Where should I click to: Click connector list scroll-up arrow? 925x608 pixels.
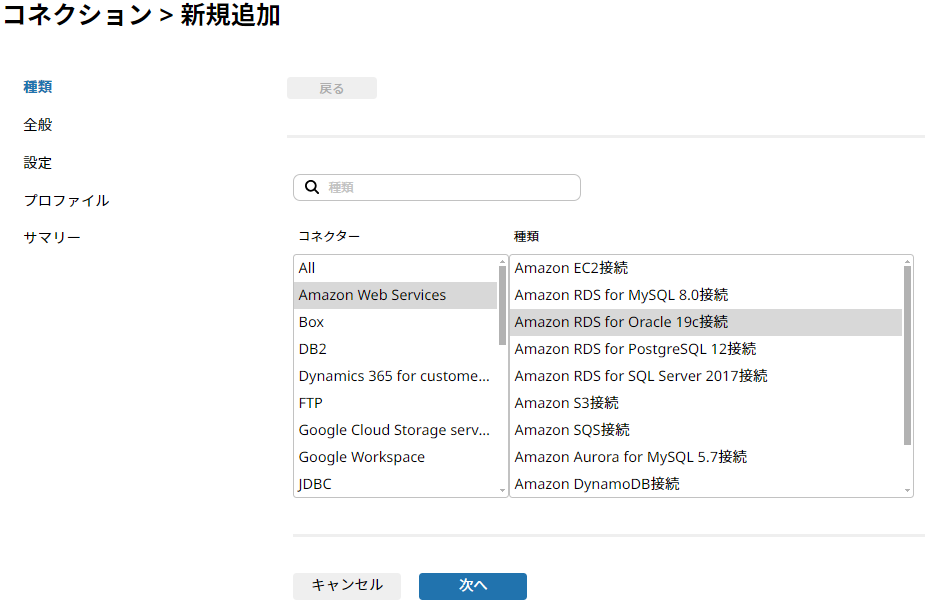pyautogui.click(x=503, y=261)
